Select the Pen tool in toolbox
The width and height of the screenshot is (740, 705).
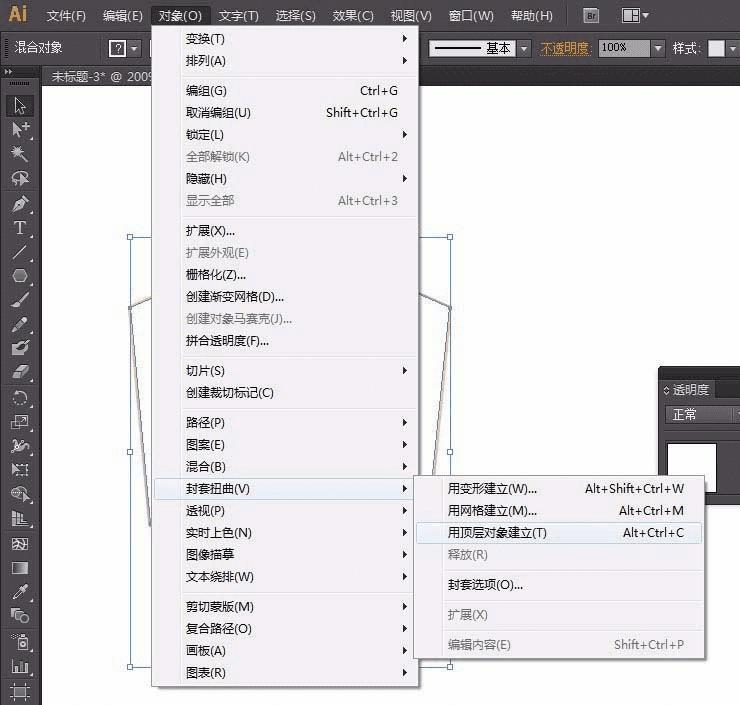pyautogui.click(x=20, y=203)
